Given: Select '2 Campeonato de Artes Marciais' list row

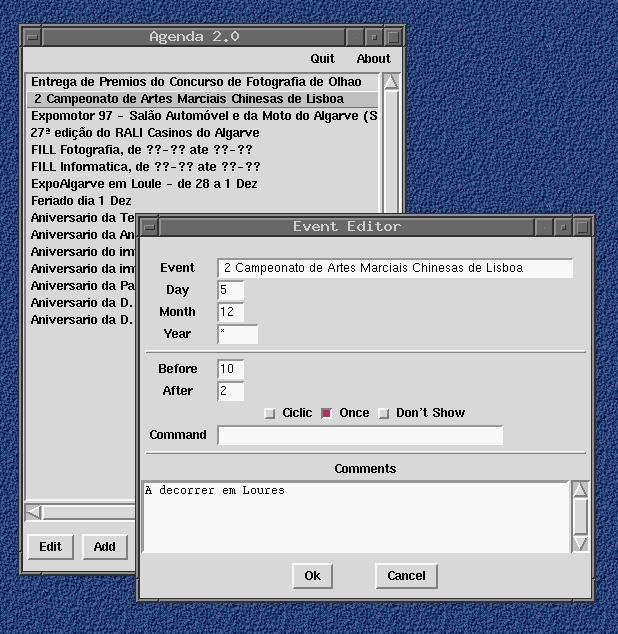Looking at the screenshot, I should pyautogui.click(x=203, y=99).
